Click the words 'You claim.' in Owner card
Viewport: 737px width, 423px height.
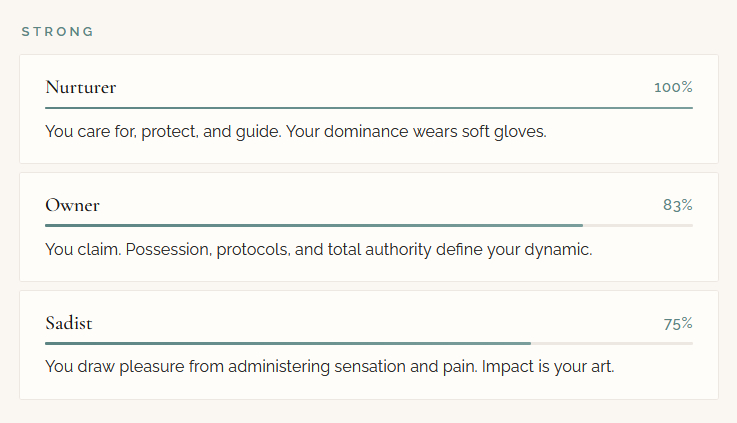pyautogui.click(x=82, y=249)
